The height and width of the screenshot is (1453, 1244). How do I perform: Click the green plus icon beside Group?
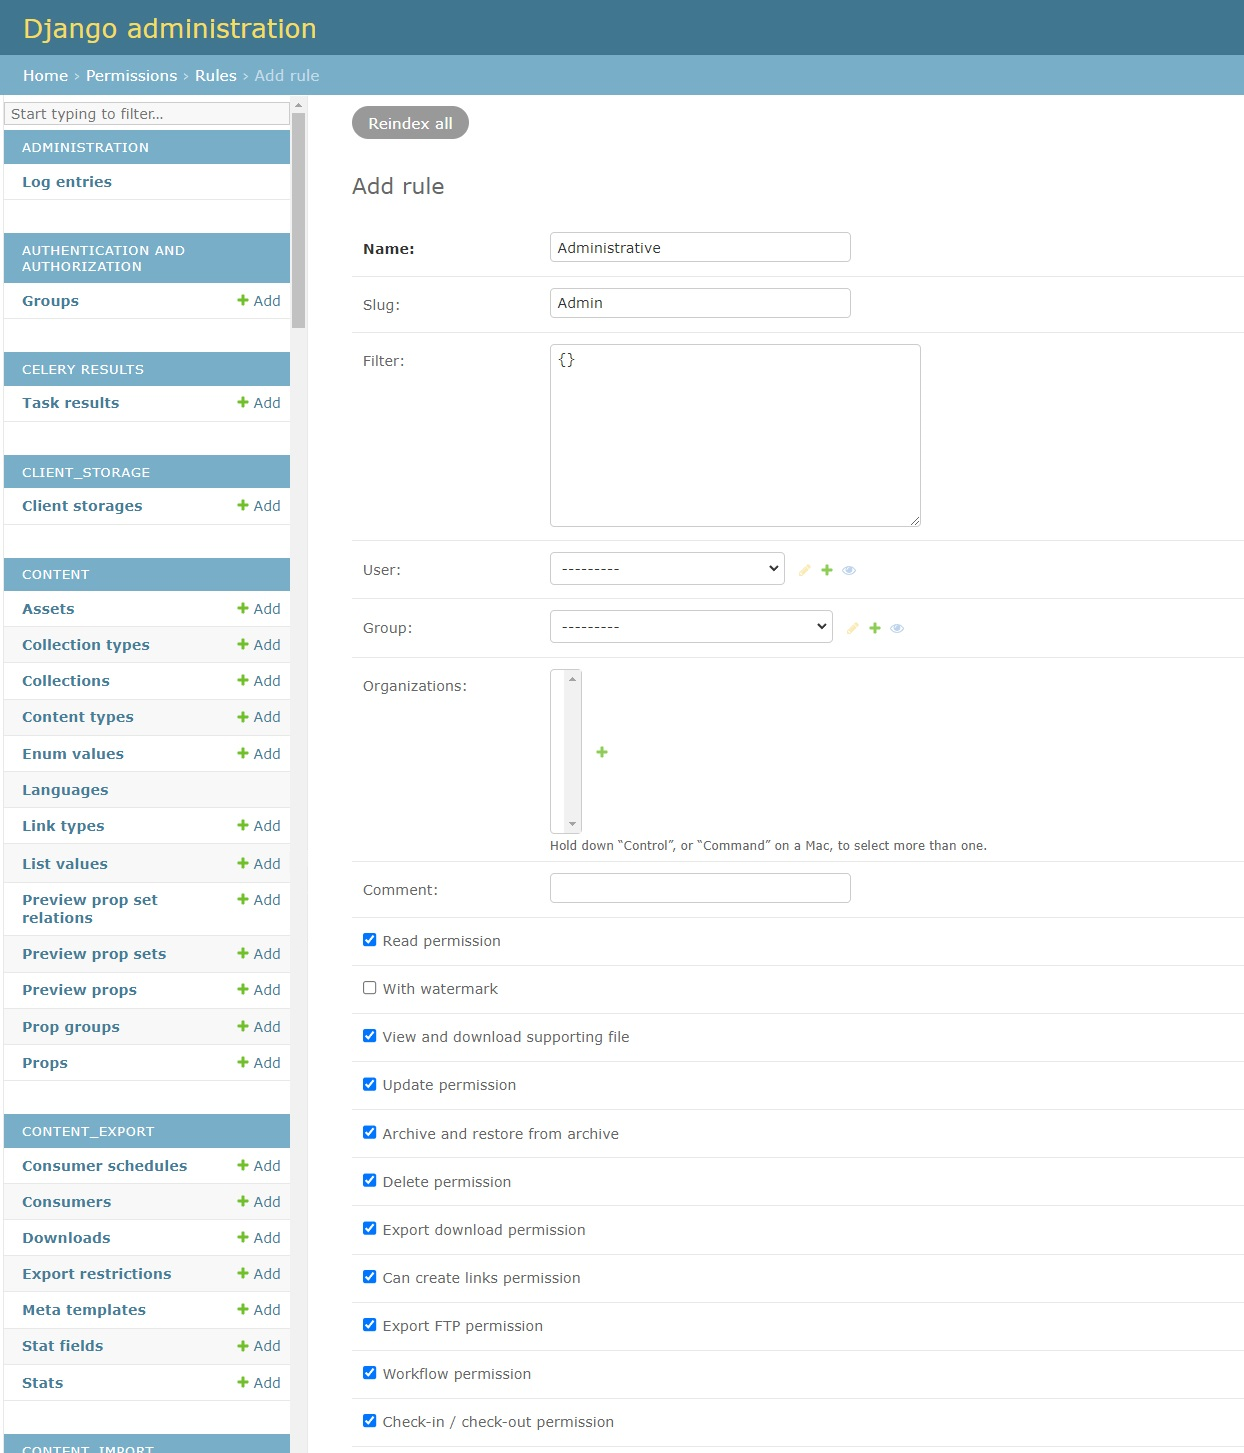(875, 628)
